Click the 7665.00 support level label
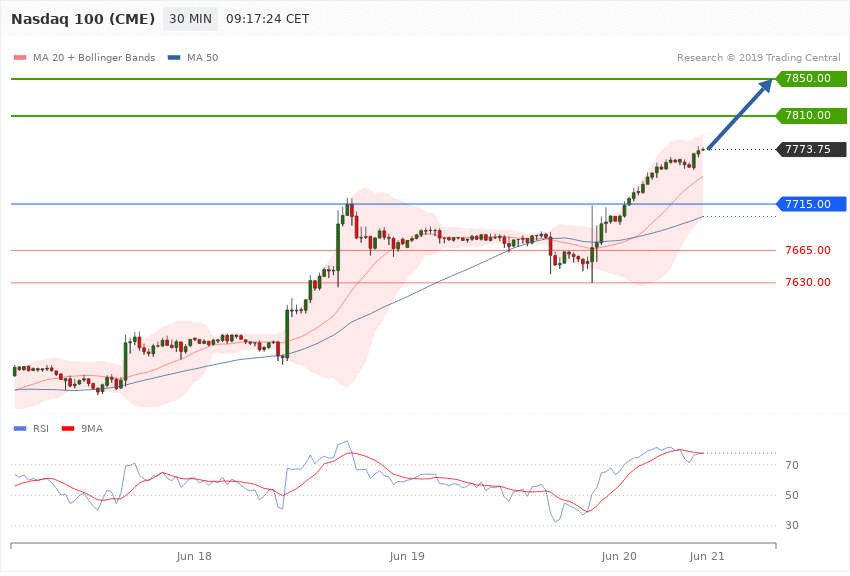Image resolution: width=850 pixels, height=576 pixels. (x=808, y=250)
